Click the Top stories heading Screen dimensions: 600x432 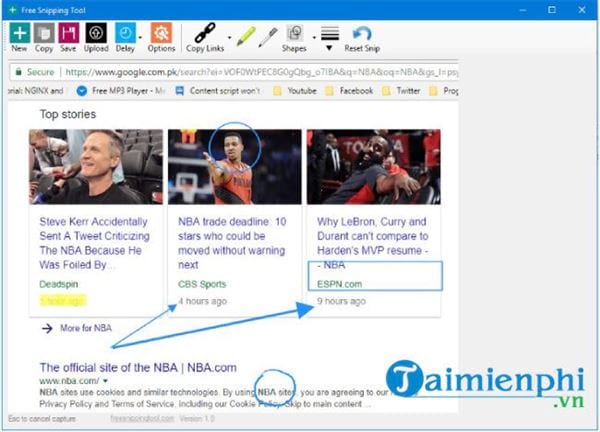coord(68,114)
